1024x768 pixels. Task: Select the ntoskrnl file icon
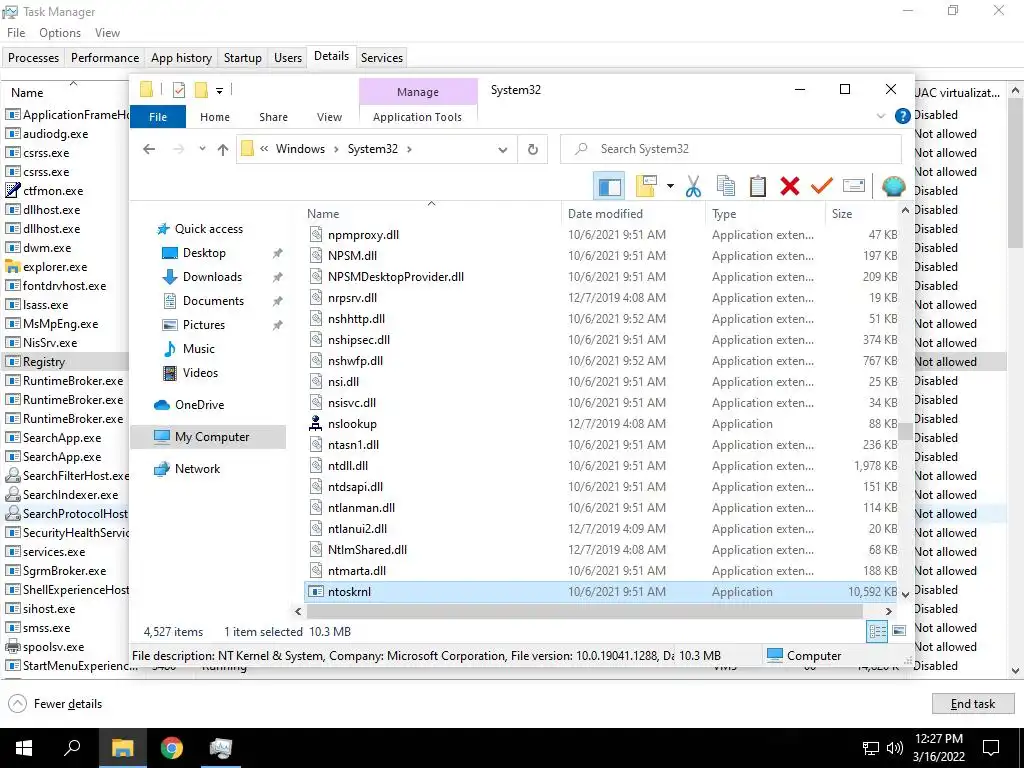pos(315,592)
